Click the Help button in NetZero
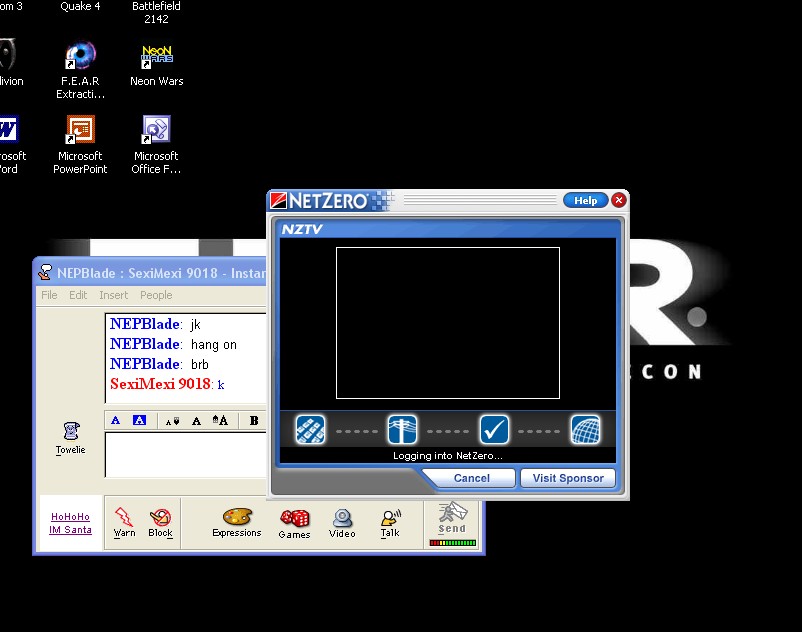Screen dimensions: 802x632 [585, 200]
